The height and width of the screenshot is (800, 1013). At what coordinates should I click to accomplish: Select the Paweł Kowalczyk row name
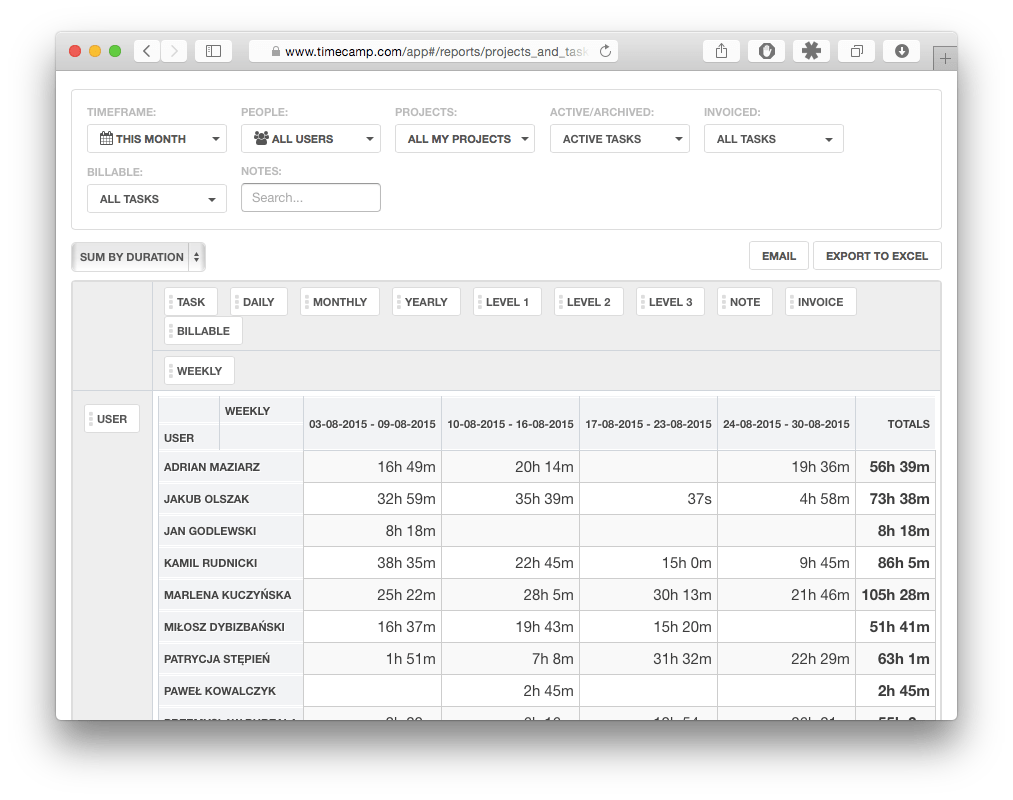tap(220, 691)
